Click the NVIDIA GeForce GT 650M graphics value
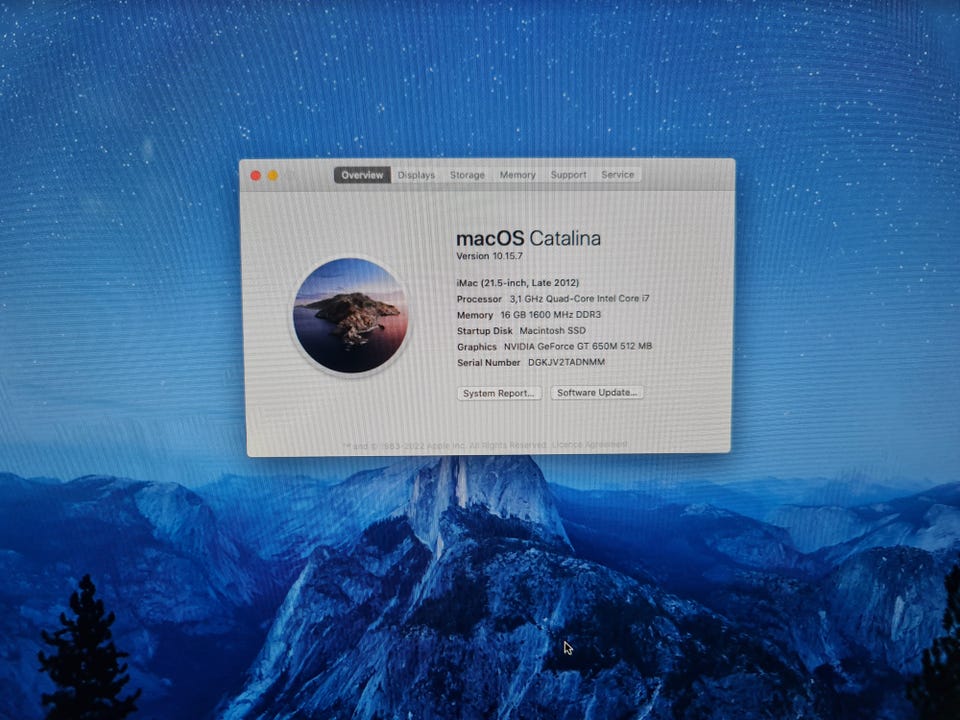The height and width of the screenshot is (720, 960). (x=578, y=347)
